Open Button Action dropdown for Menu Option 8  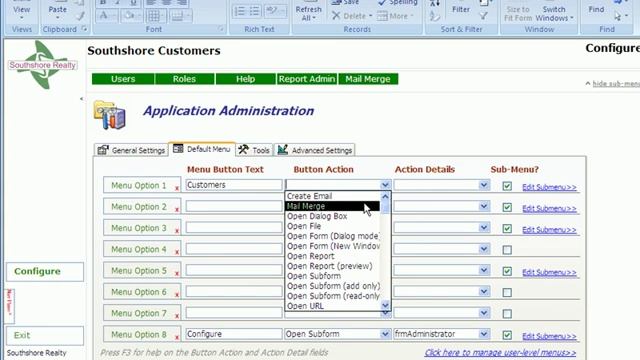pyautogui.click(x=385, y=334)
